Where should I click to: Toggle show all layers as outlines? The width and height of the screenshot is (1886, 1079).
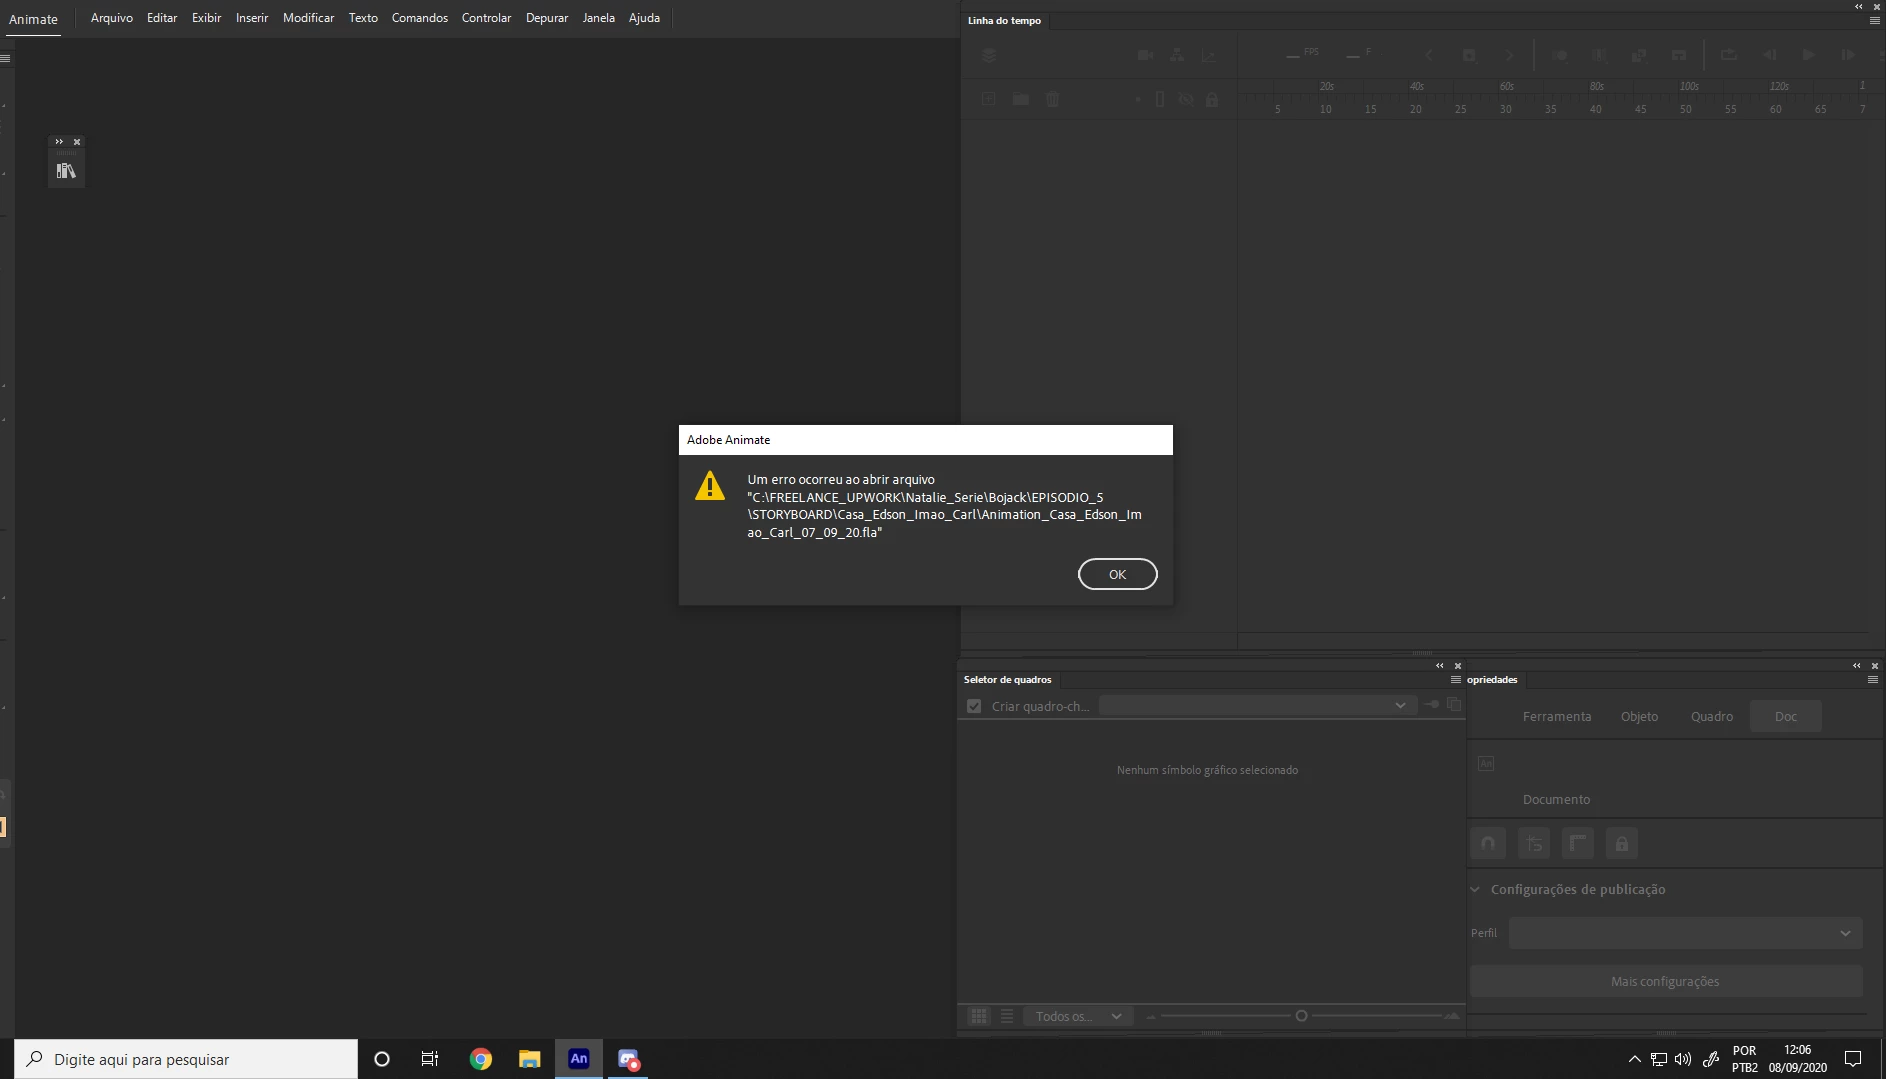click(1160, 99)
